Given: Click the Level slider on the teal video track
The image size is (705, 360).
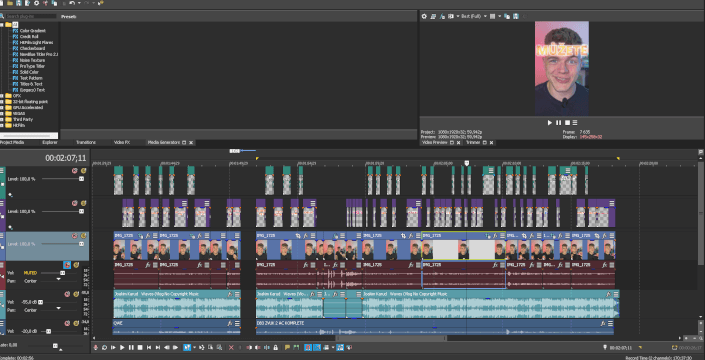Looking at the screenshot, I should coord(62,179).
